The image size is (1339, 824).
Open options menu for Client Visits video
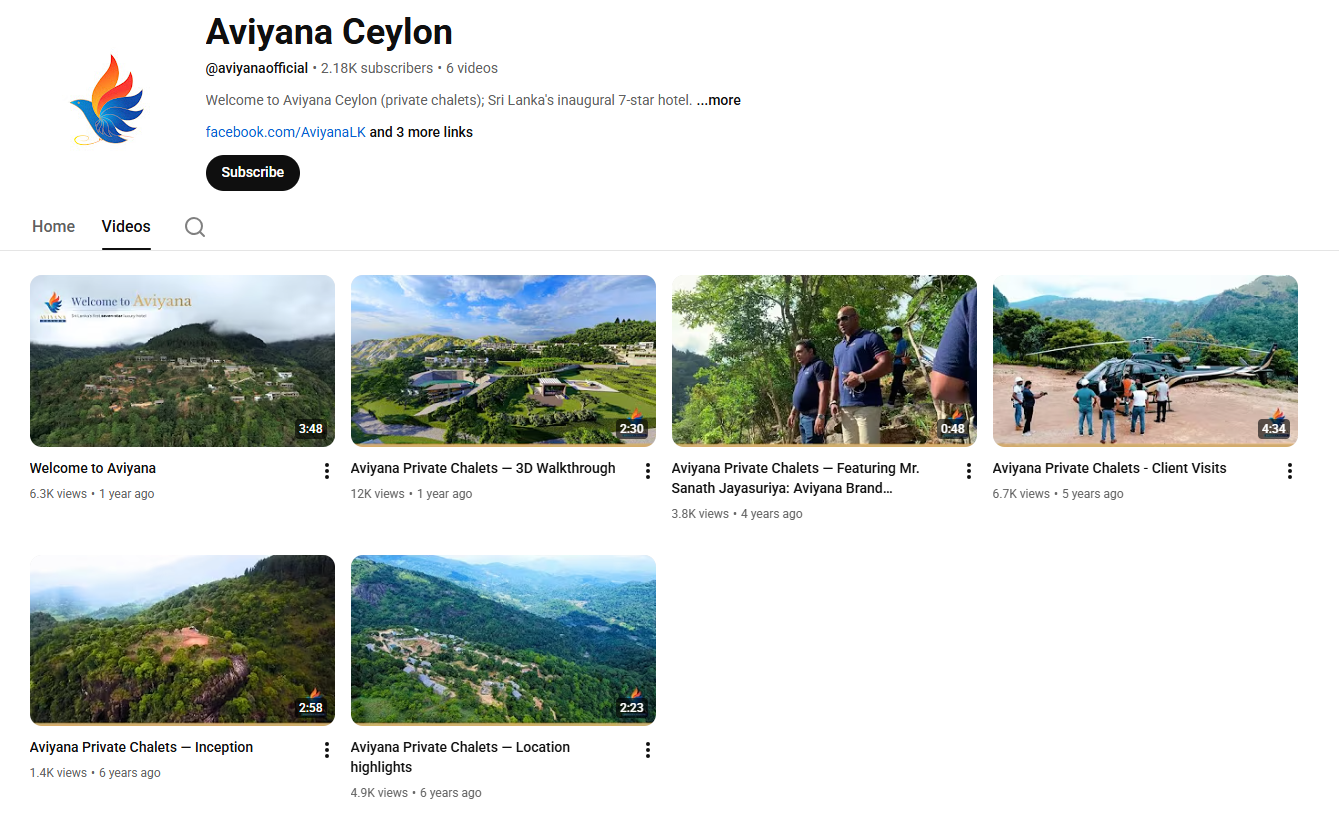pyautogui.click(x=1289, y=471)
